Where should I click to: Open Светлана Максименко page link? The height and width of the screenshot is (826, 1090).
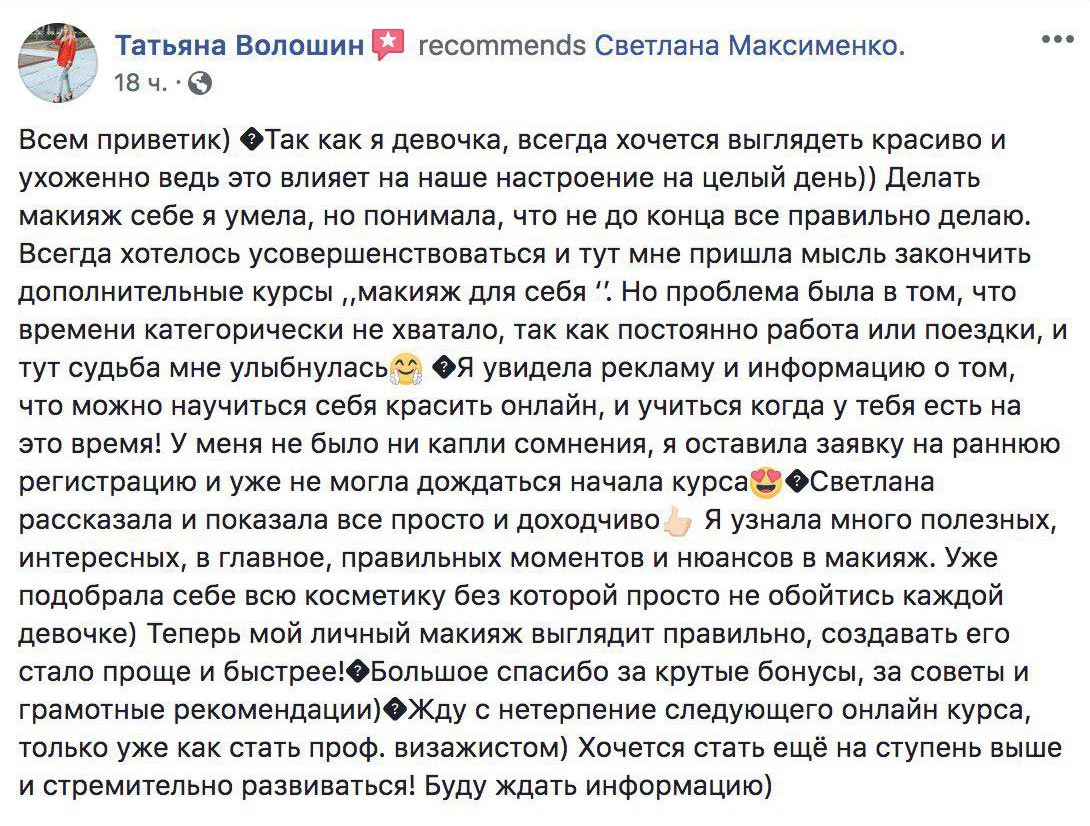[x=749, y=45]
